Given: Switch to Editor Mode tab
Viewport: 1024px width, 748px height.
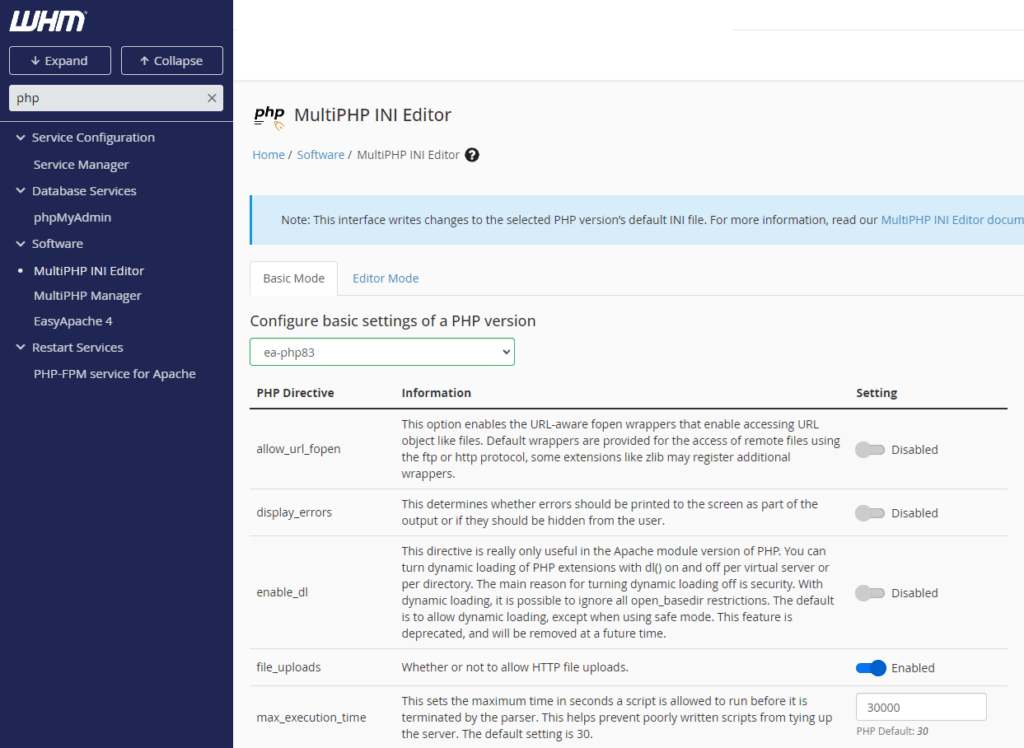Looking at the screenshot, I should [386, 278].
